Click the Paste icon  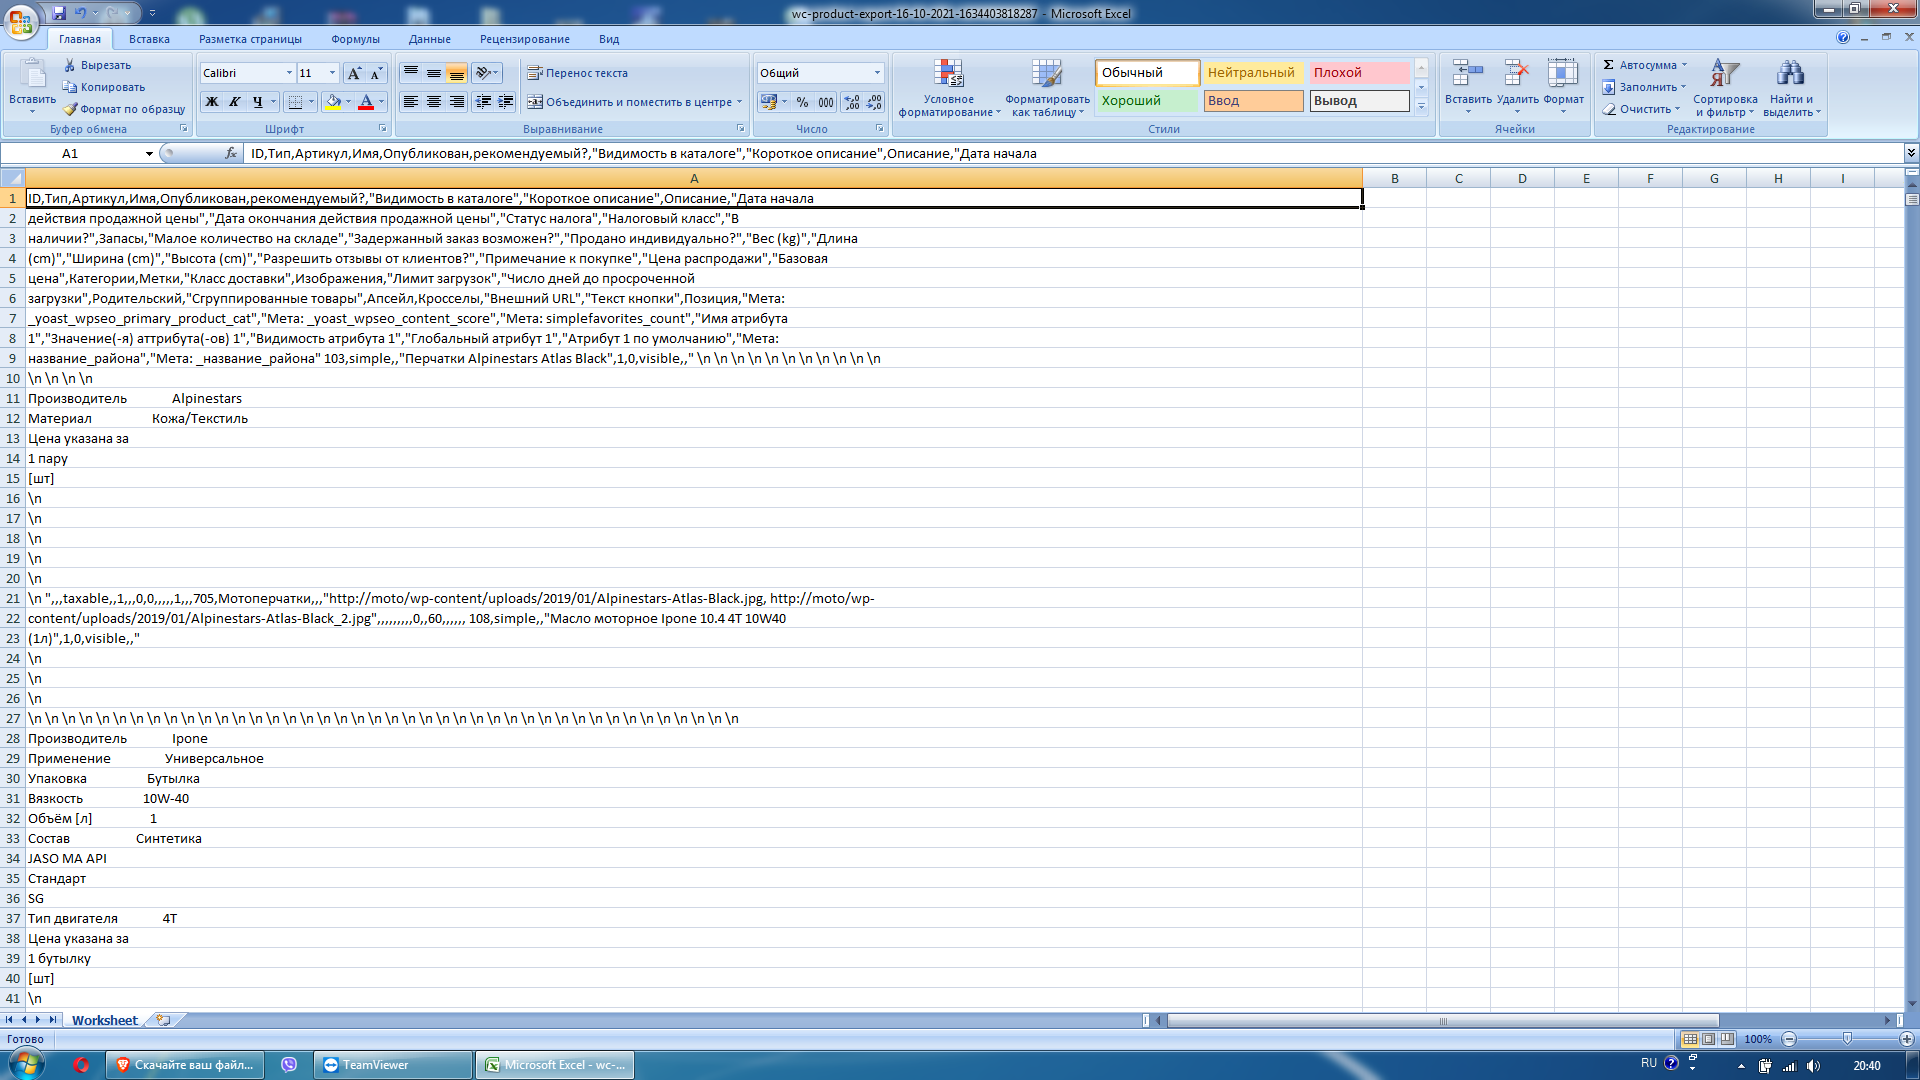click(32, 76)
